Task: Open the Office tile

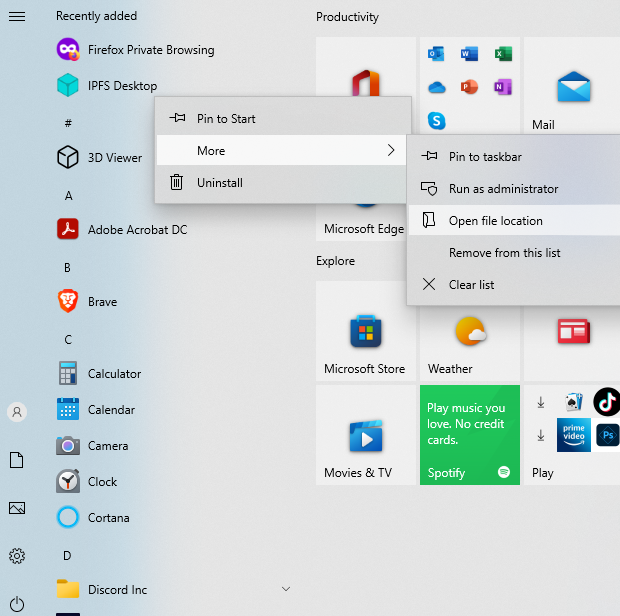Action: [x=366, y=66]
